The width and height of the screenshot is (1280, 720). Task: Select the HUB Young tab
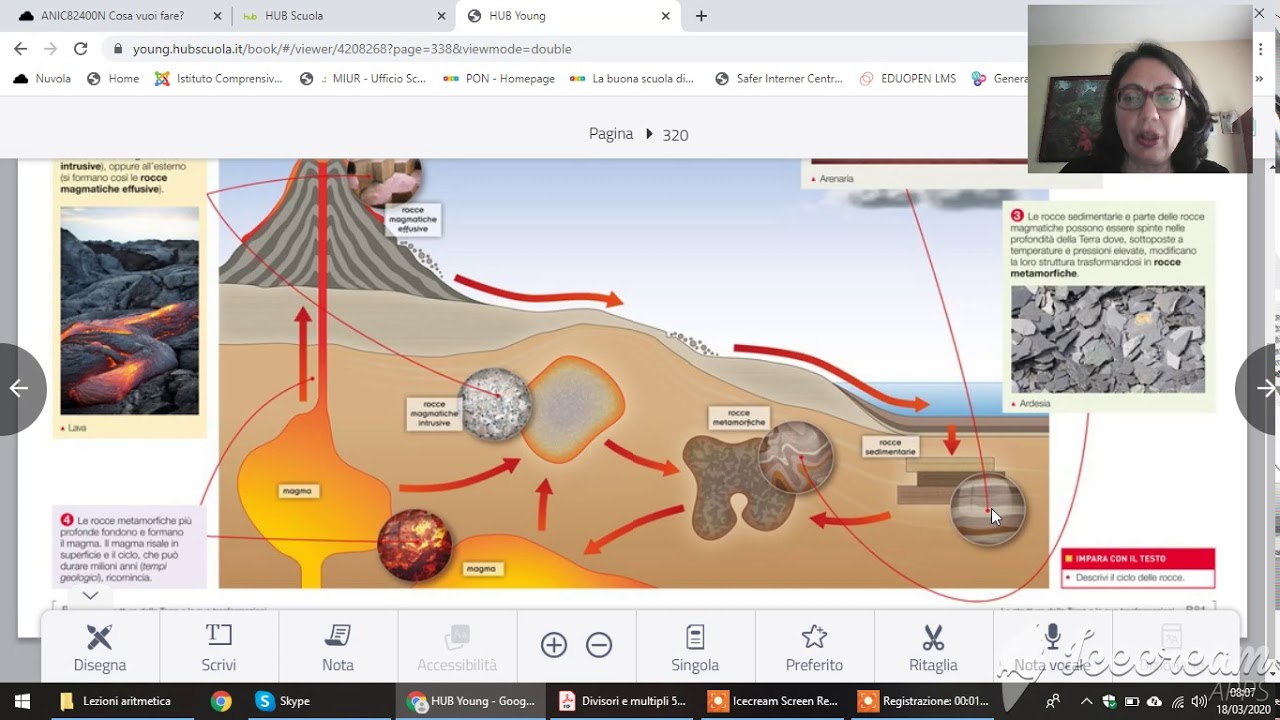[566, 16]
